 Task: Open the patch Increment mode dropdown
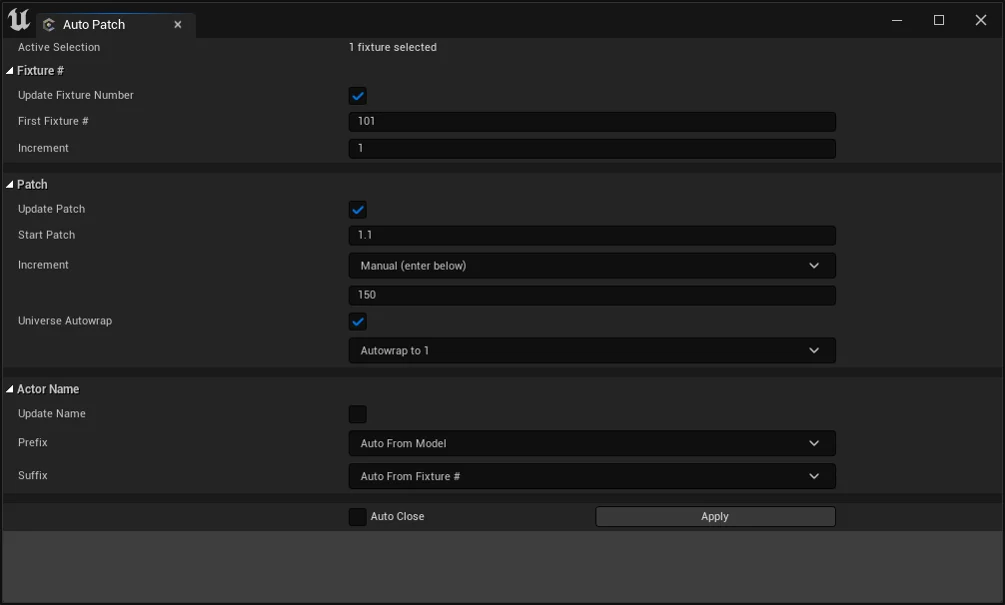coord(591,266)
